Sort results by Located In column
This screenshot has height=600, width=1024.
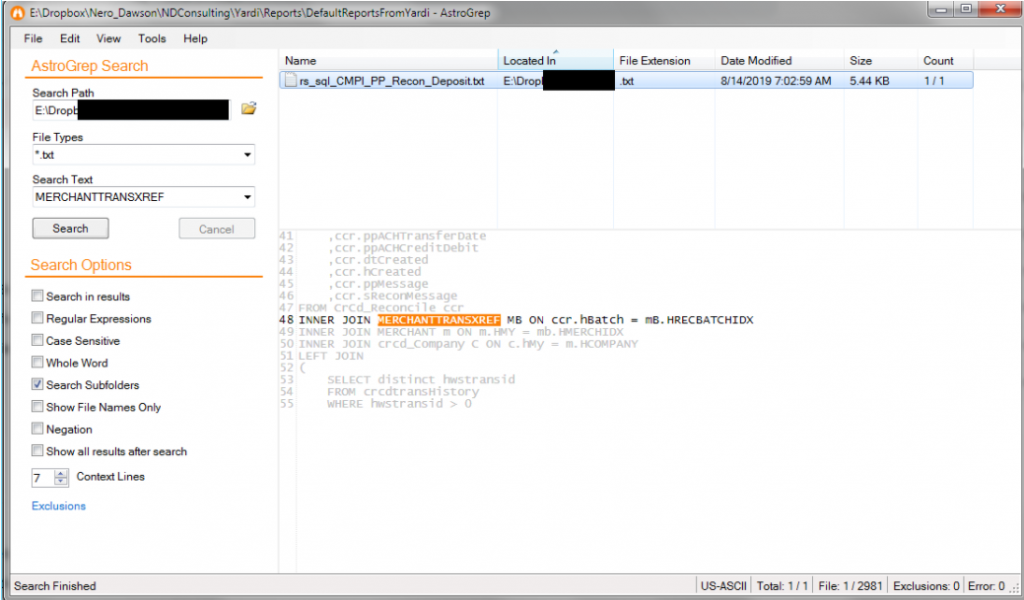tap(556, 61)
